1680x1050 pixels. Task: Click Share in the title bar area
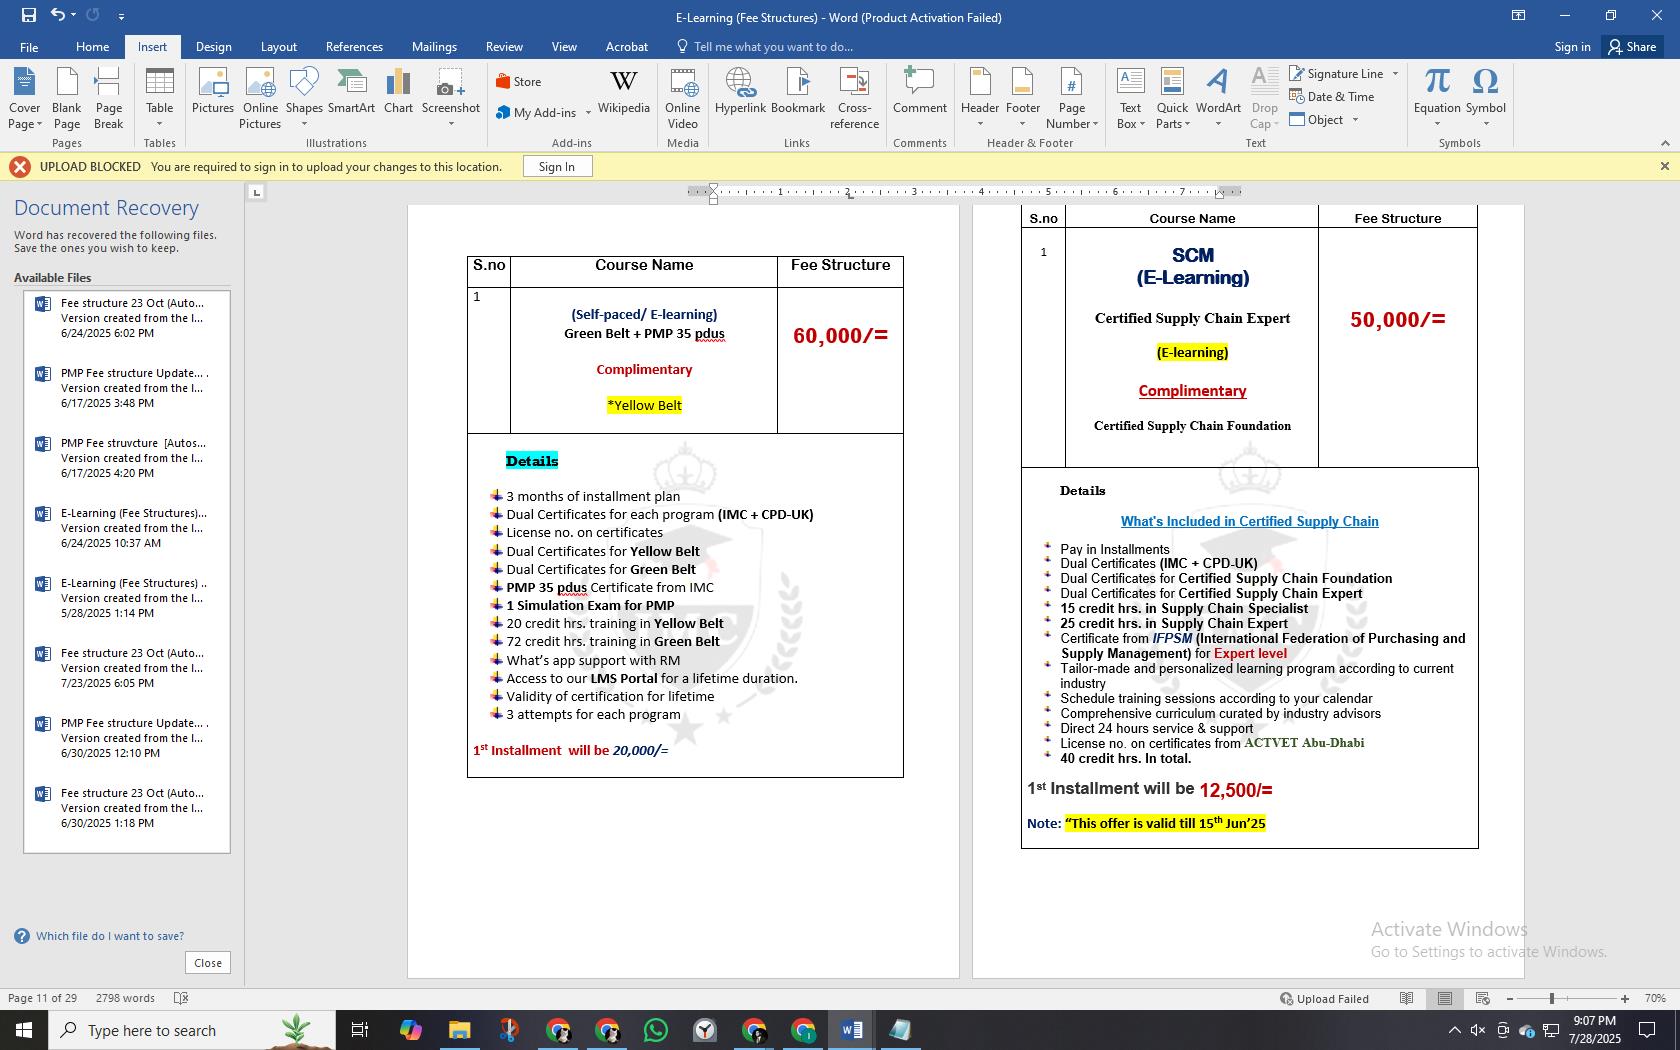pos(1632,47)
